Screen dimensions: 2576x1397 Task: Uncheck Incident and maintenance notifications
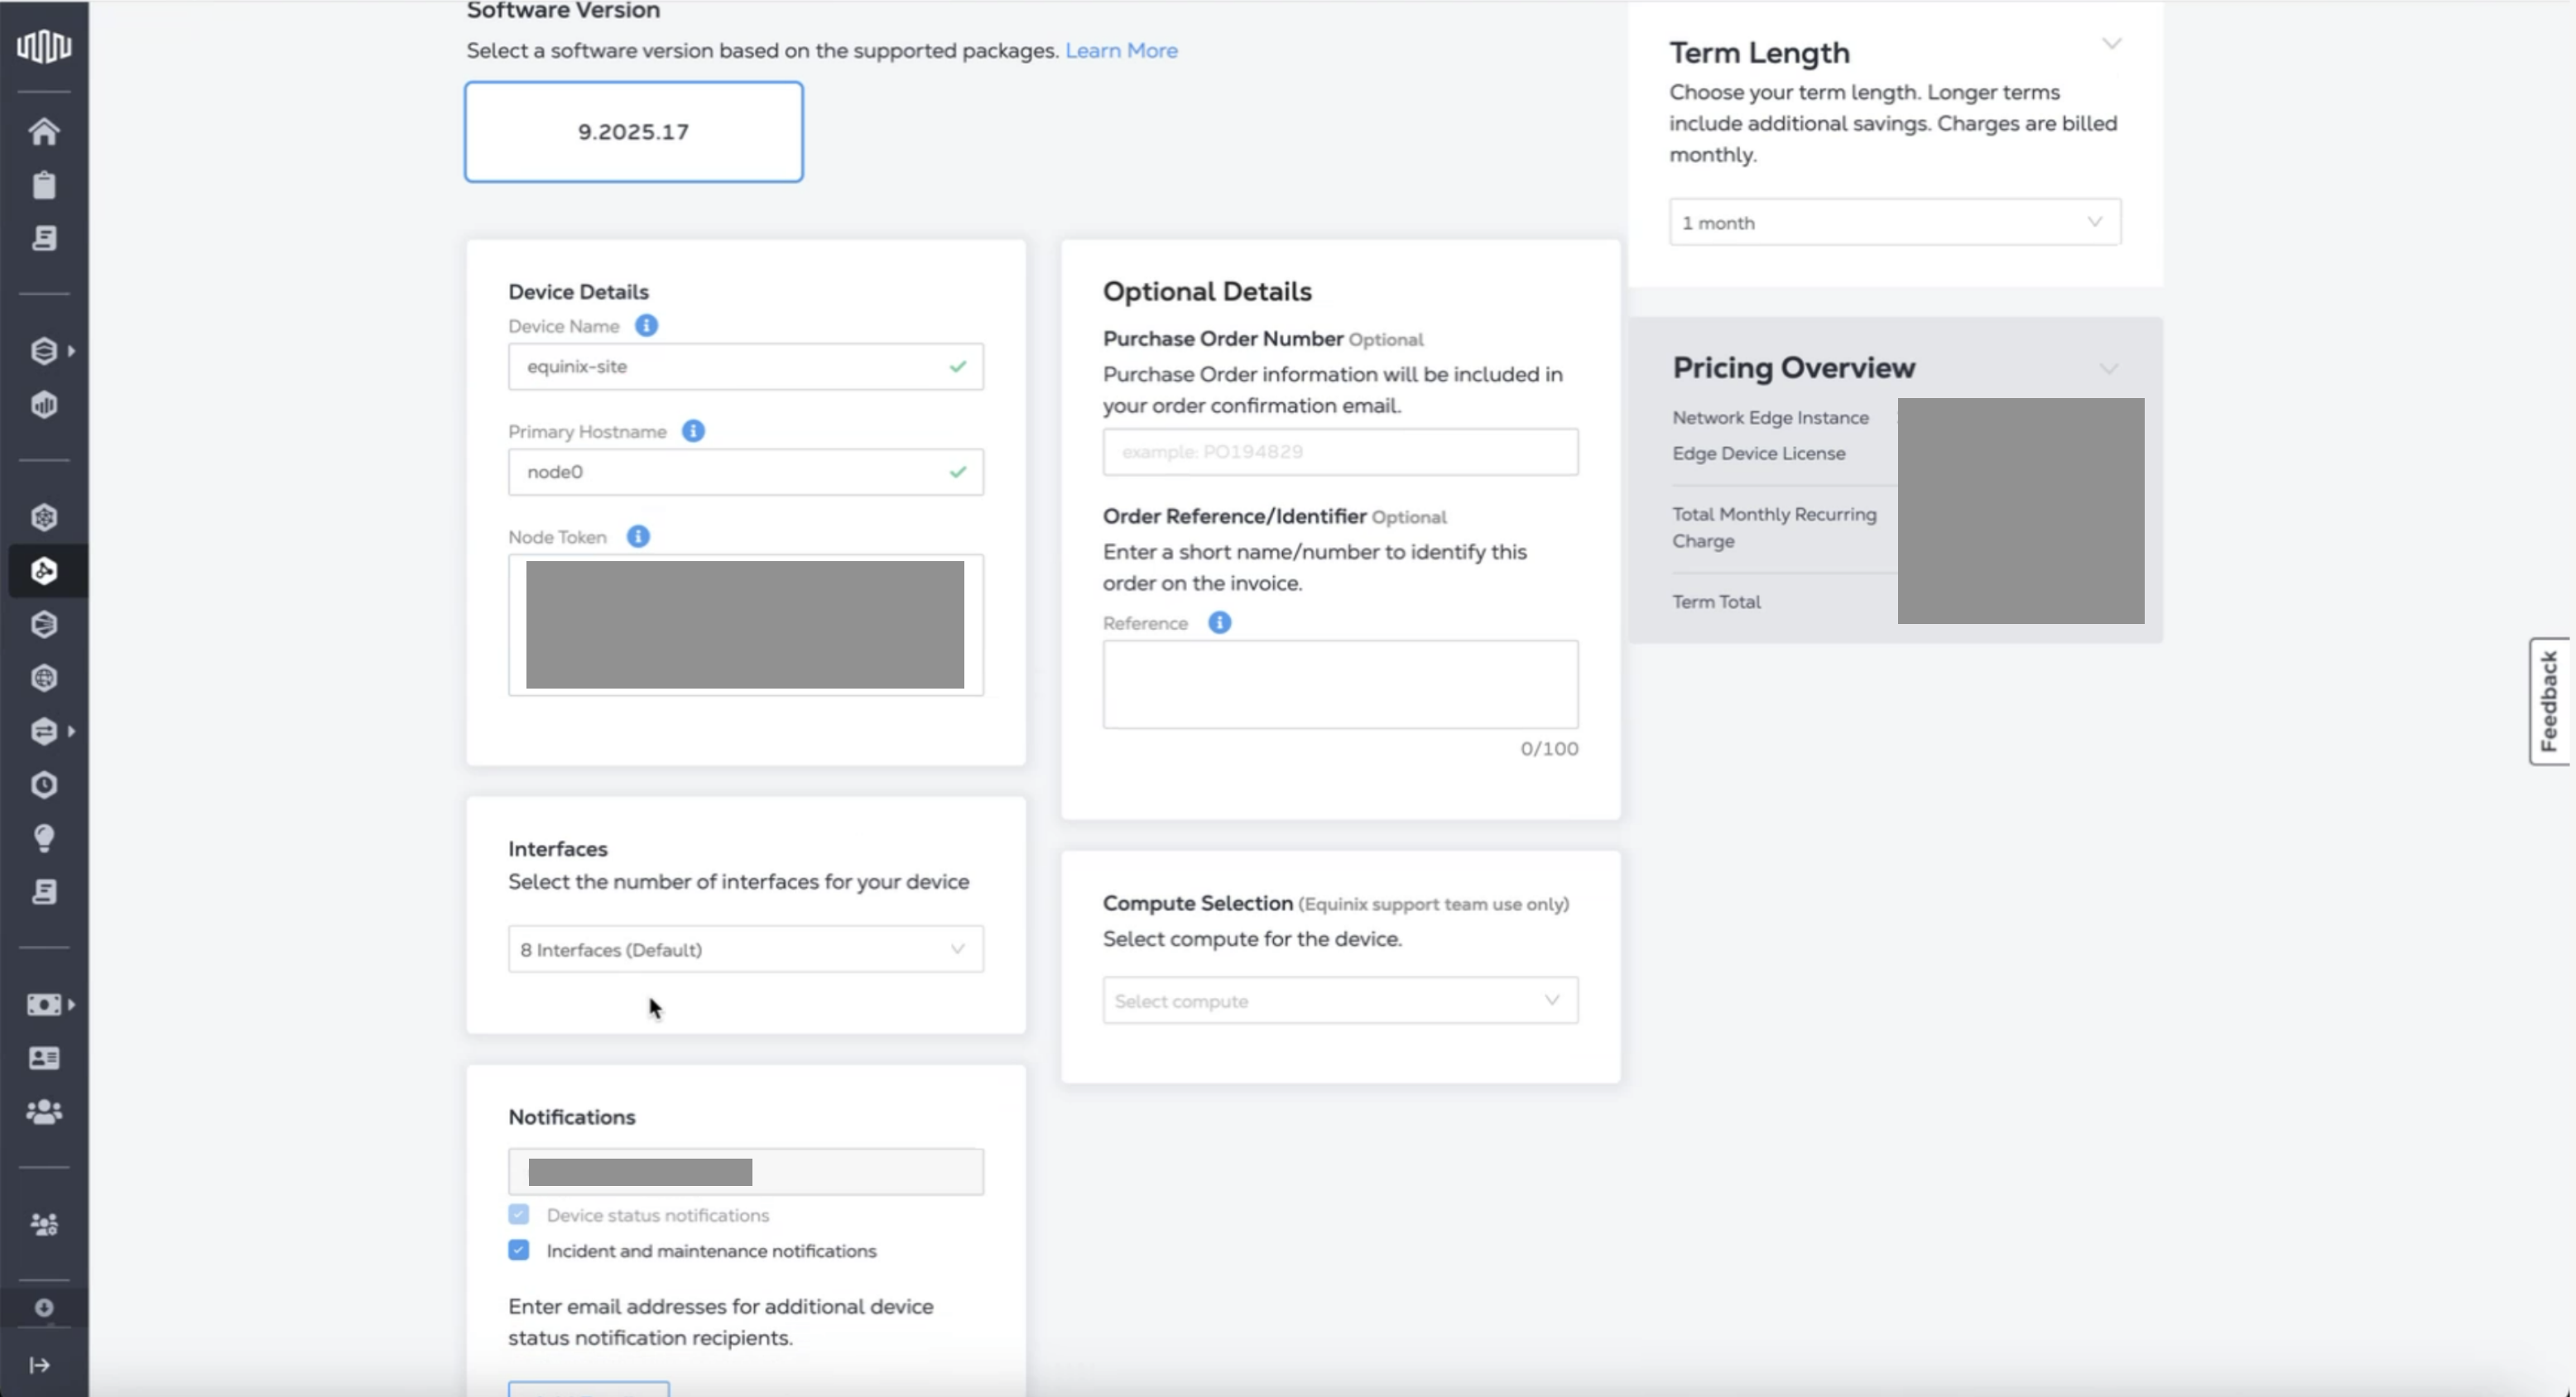[518, 1250]
